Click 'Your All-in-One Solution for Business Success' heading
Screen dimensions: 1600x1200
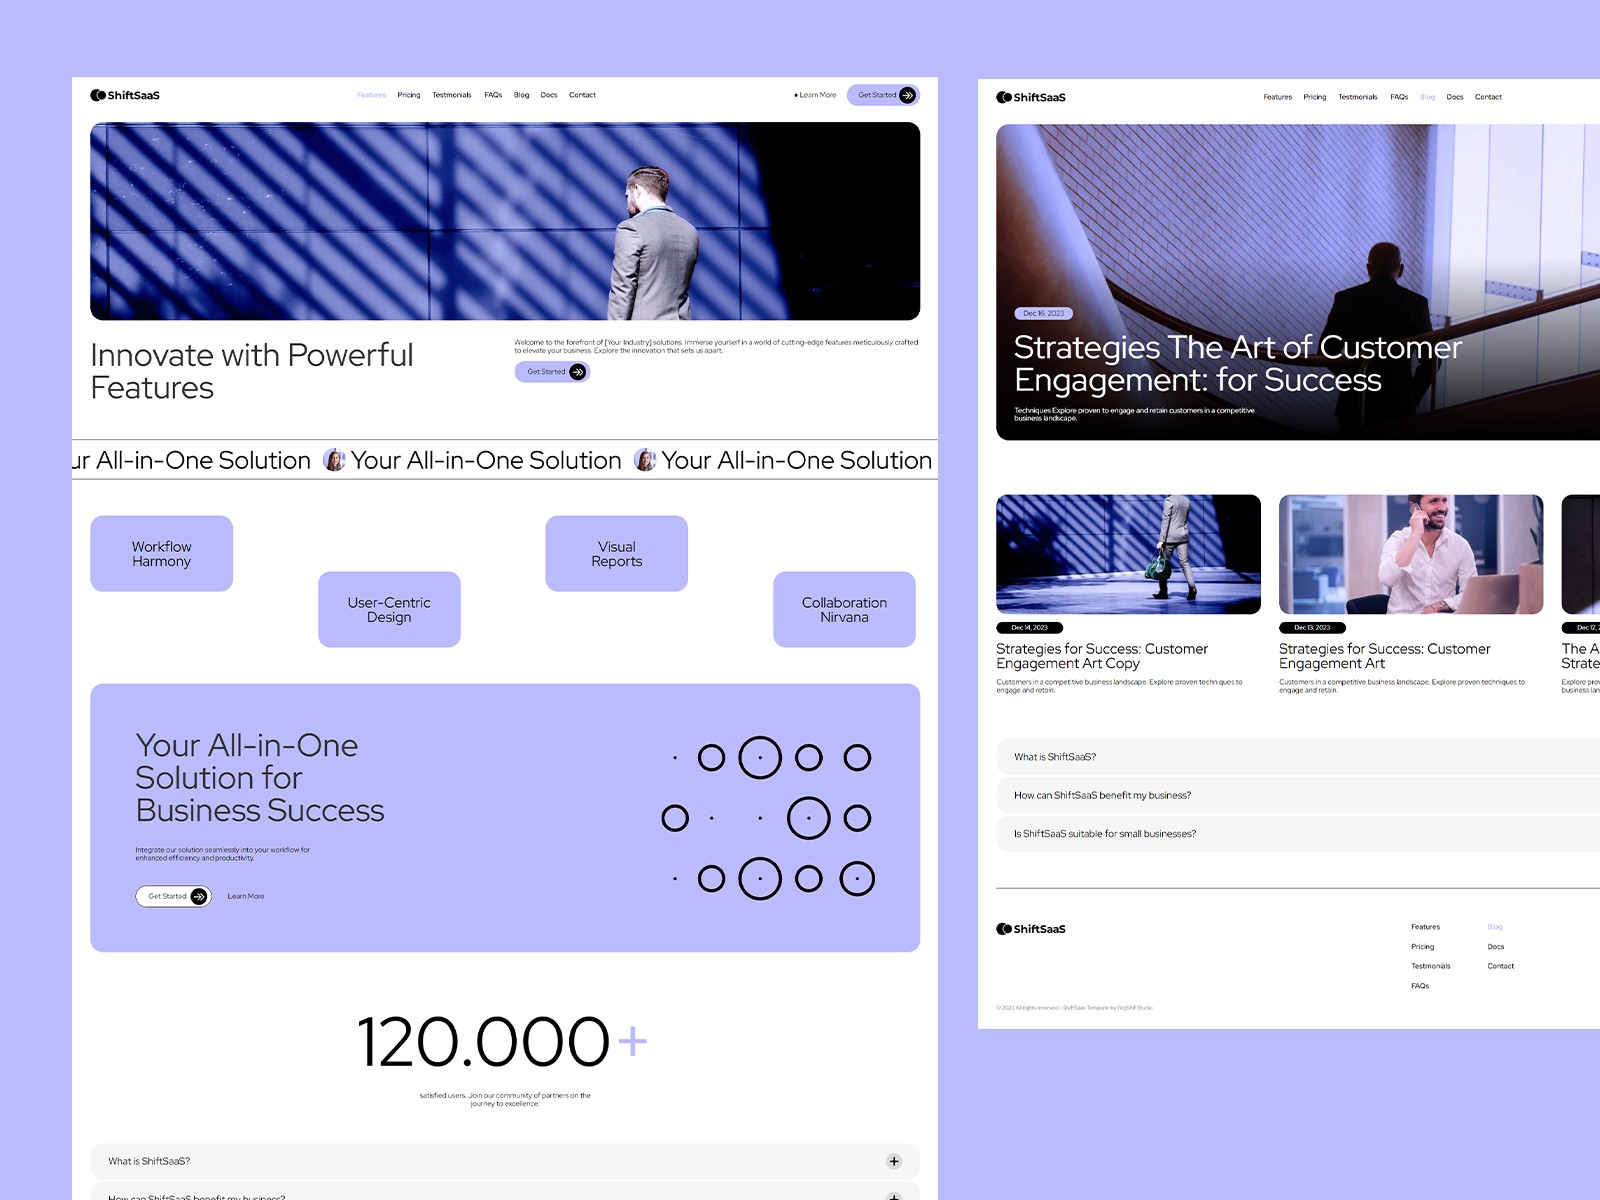coord(260,778)
